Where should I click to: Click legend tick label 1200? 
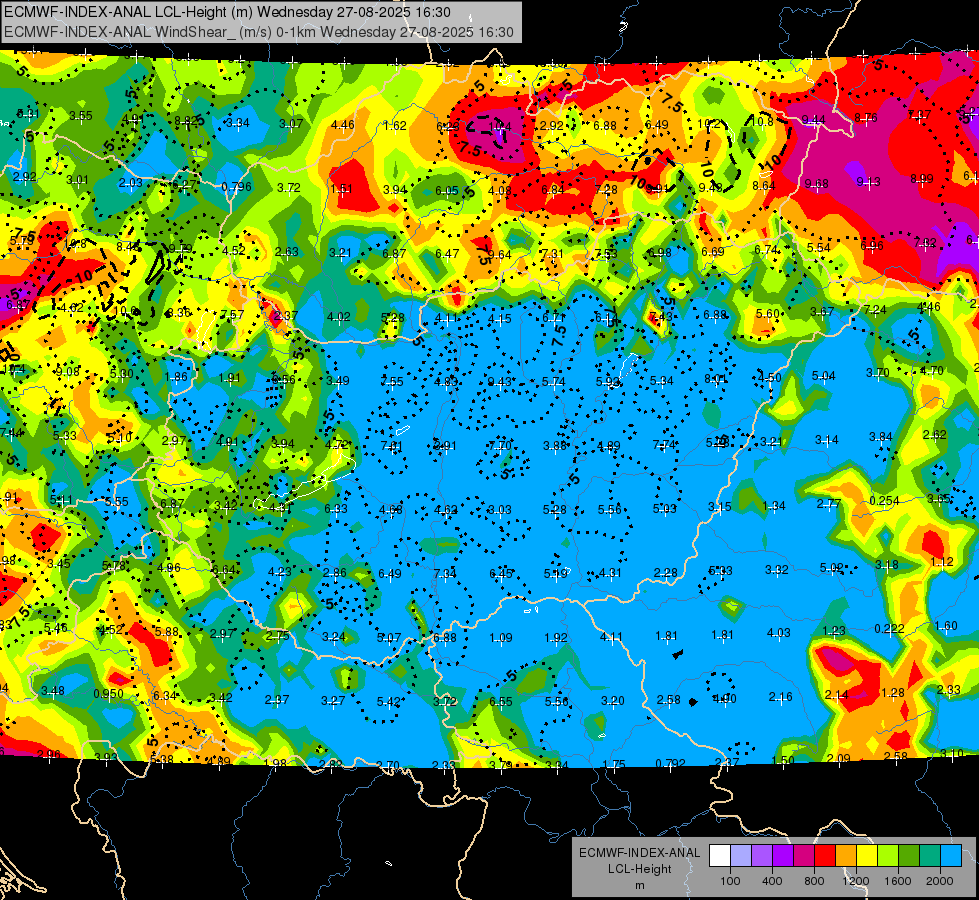[856, 881]
